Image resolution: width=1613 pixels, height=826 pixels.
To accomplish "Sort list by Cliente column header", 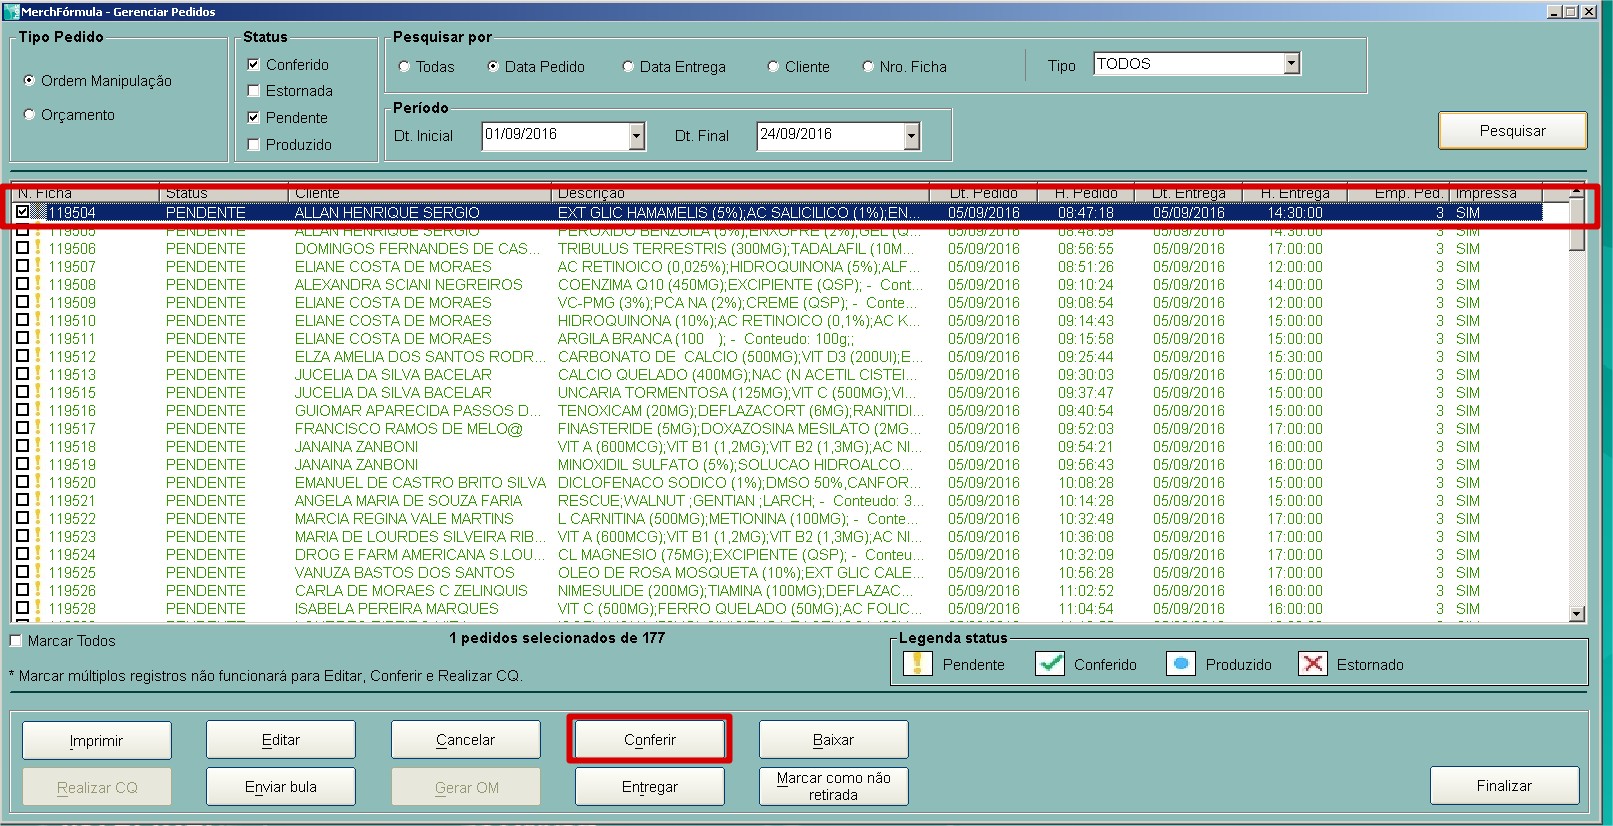I will click(419, 193).
